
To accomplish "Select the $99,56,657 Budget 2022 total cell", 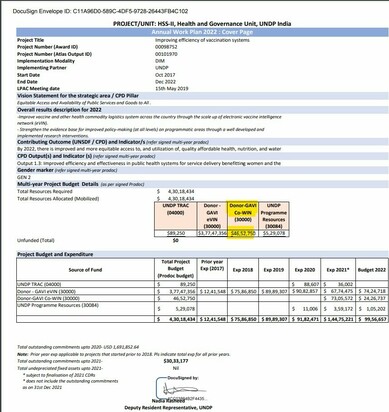I will tap(372, 319).
